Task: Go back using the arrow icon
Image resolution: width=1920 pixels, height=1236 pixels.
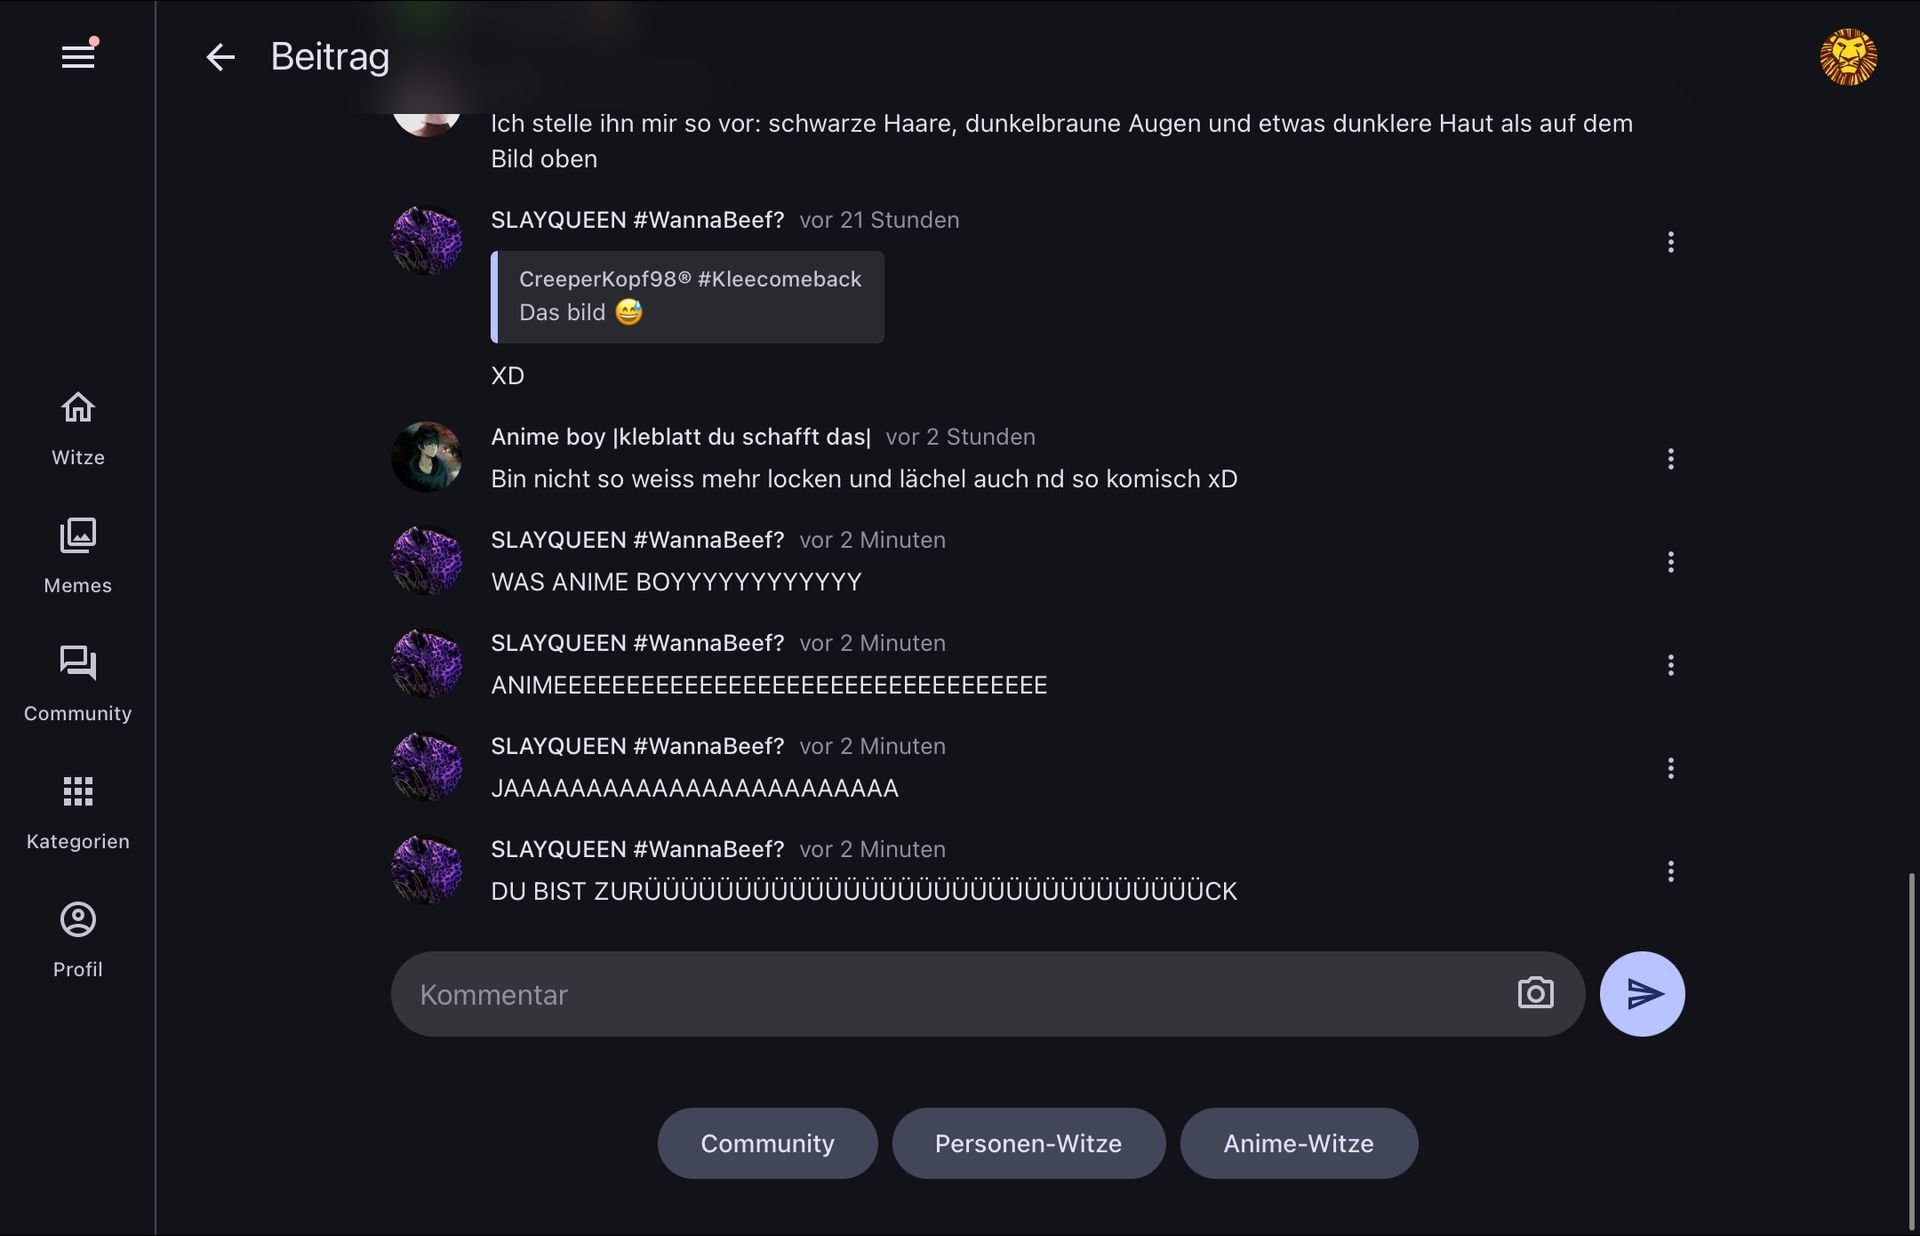Action: (220, 57)
